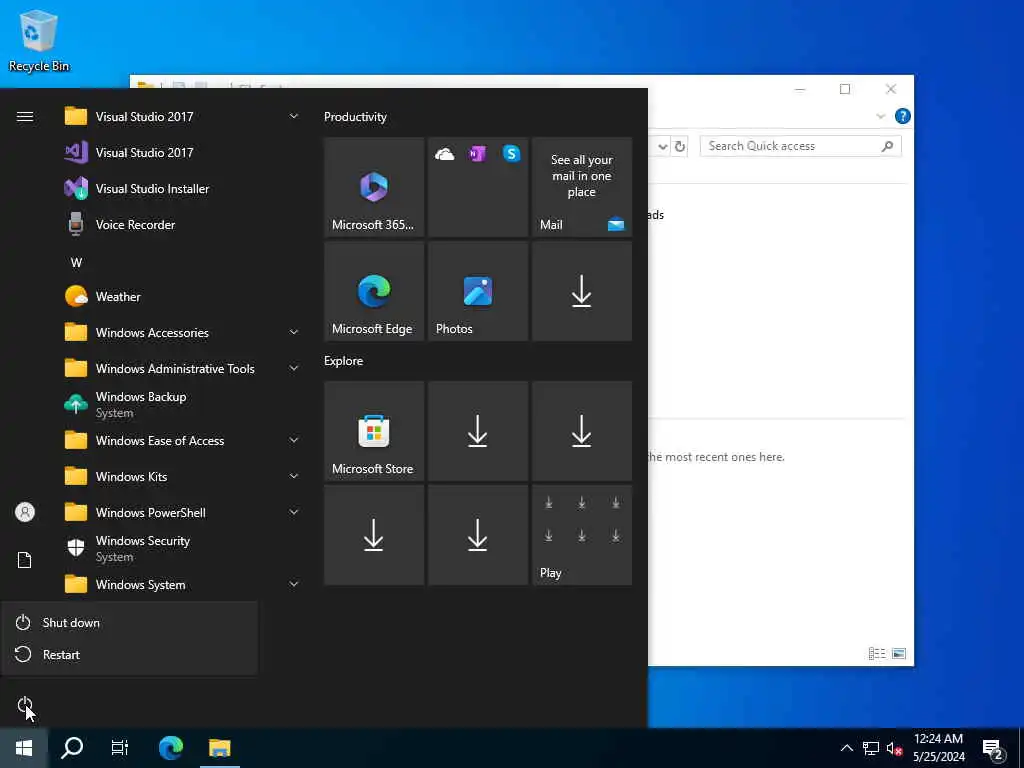This screenshot has width=1024, height=768.
Task: Open Microsoft Edge from the taskbar
Action: pyautogui.click(x=171, y=748)
